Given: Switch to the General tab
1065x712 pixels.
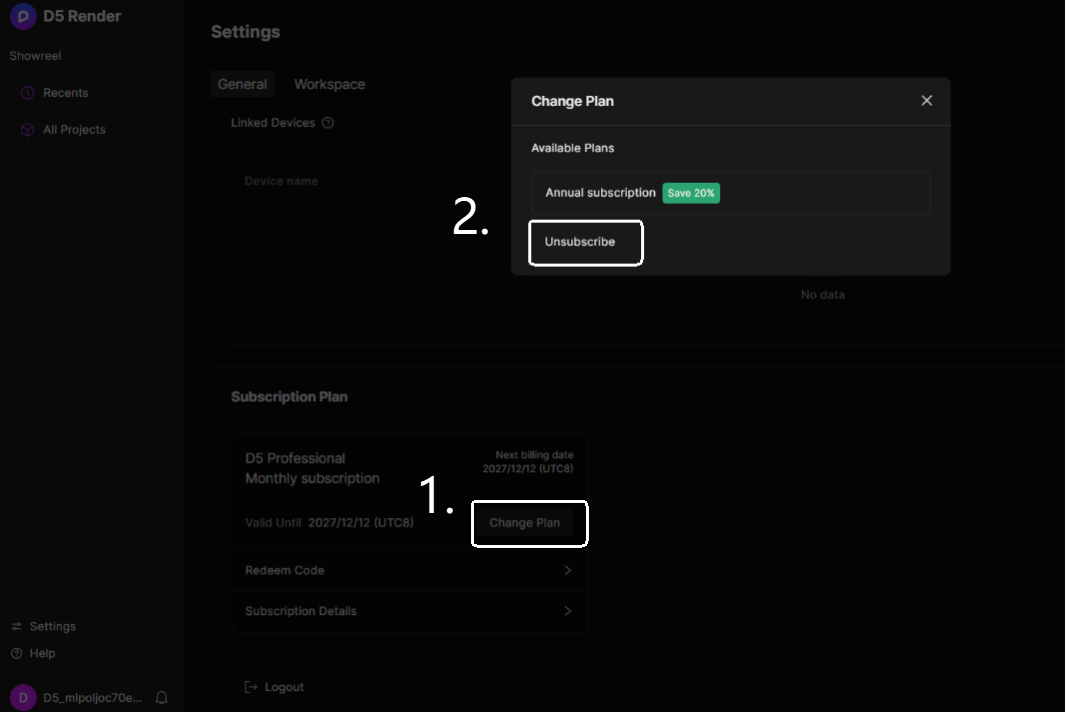Looking at the screenshot, I should pos(242,84).
